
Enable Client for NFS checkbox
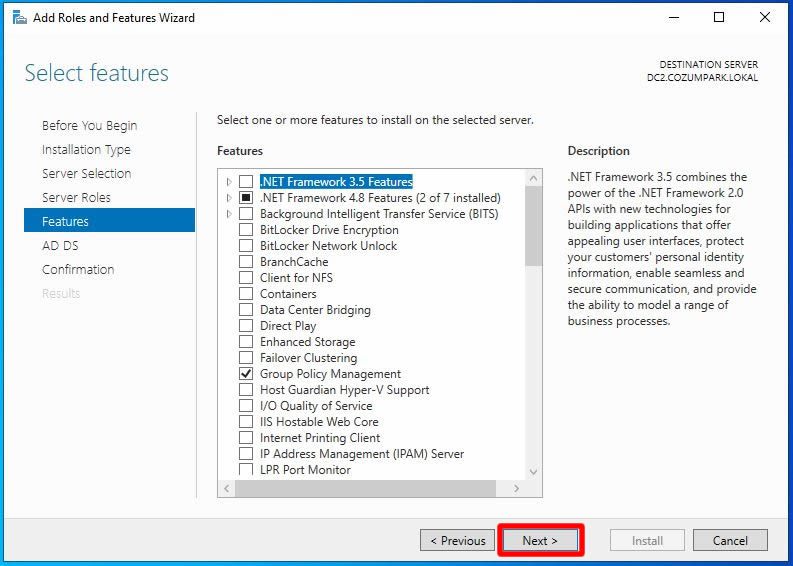pos(246,278)
